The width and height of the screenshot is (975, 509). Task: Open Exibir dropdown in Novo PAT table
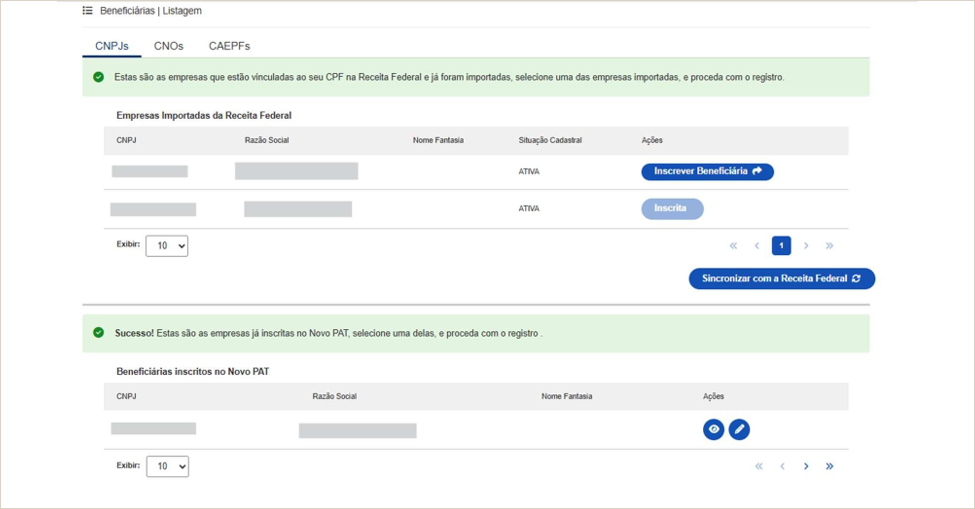click(x=167, y=466)
